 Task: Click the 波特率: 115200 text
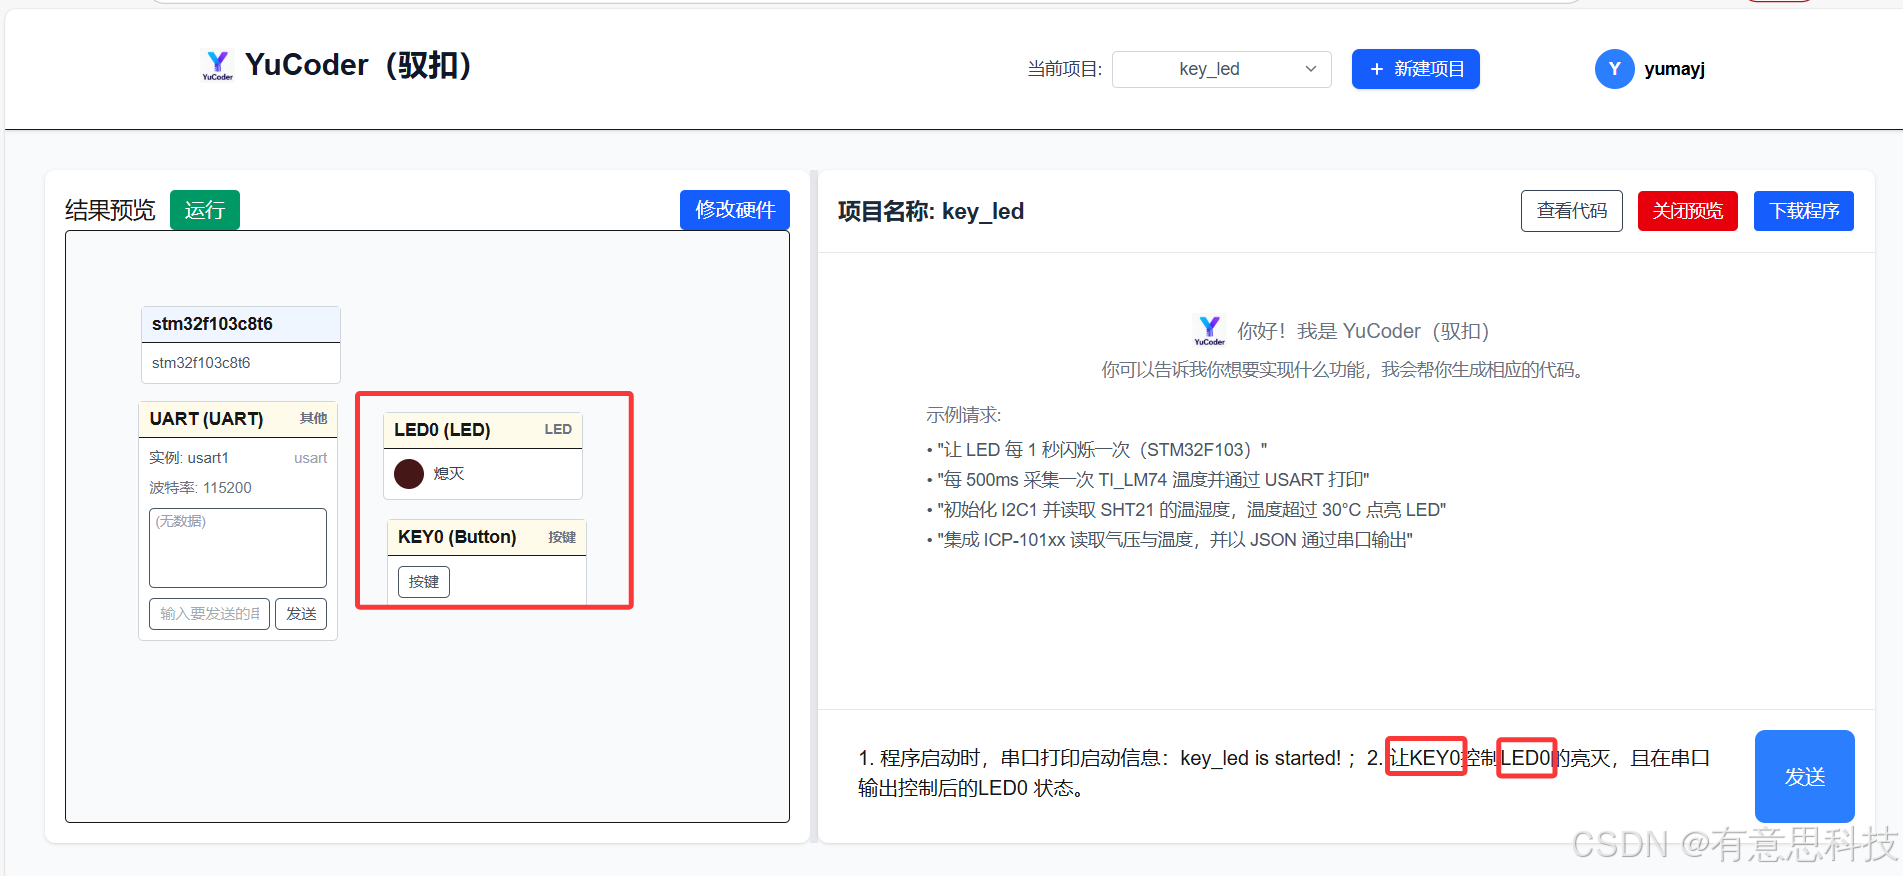click(200, 488)
